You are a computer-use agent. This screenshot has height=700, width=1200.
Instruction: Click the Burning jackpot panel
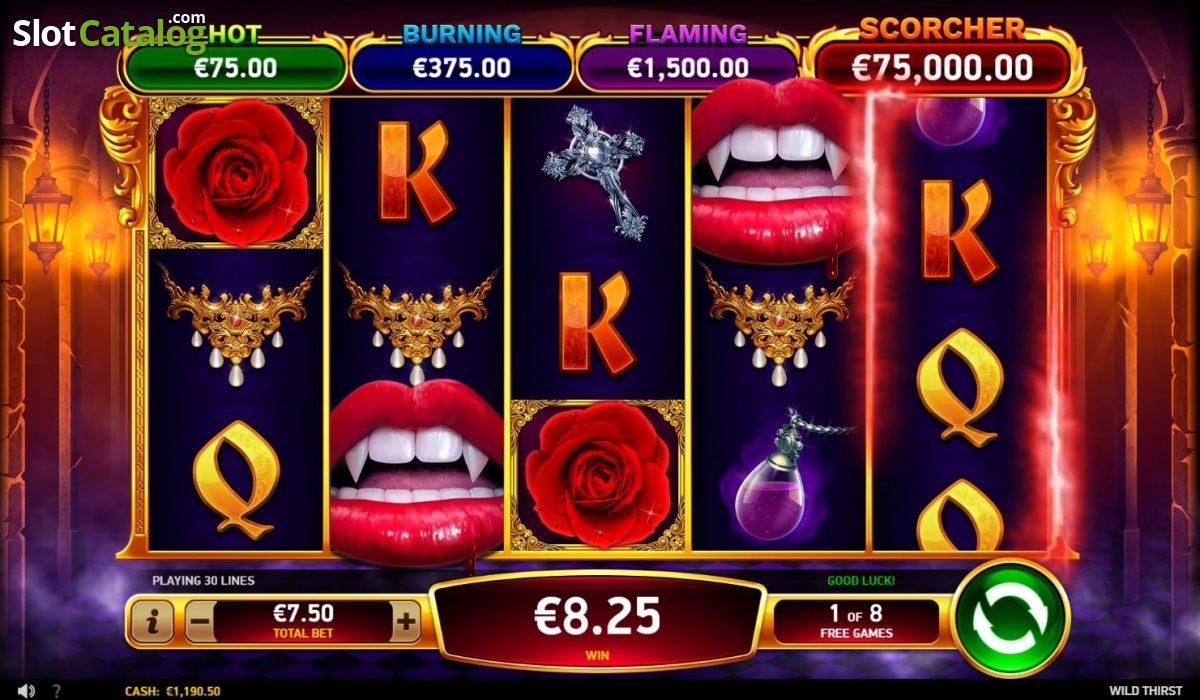(461, 57)
